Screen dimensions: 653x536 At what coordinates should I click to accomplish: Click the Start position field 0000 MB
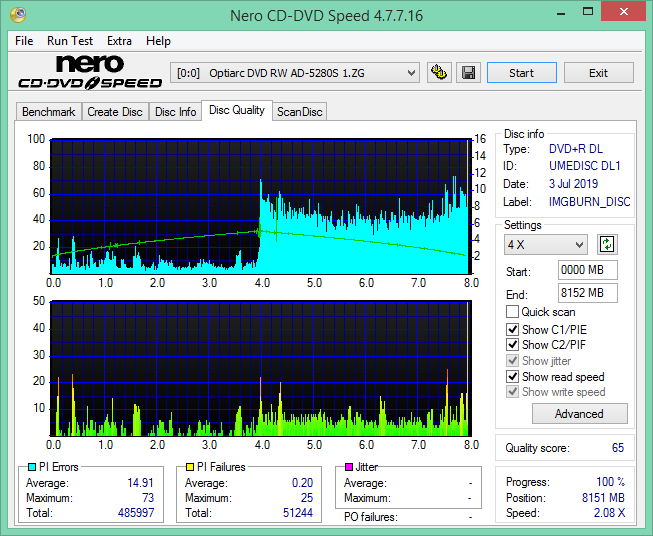587,270
